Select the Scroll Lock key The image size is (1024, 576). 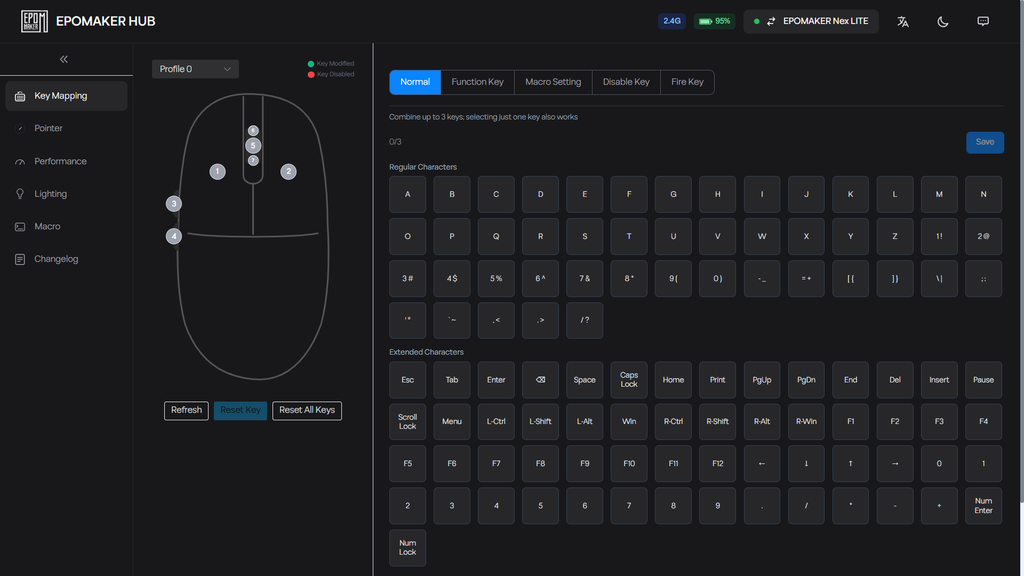click(x=408, y=422)
